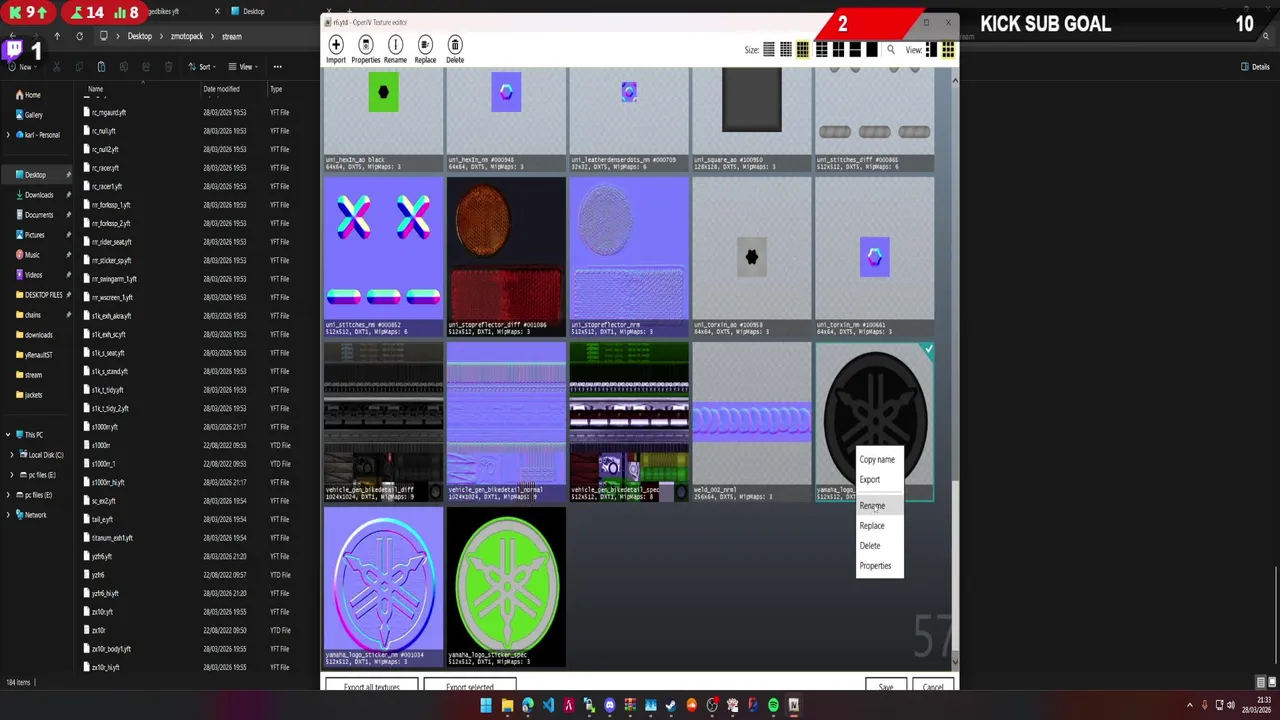Collapse the This PC tree node
The height and width of the screenshot is (720, 1280).
9,435
